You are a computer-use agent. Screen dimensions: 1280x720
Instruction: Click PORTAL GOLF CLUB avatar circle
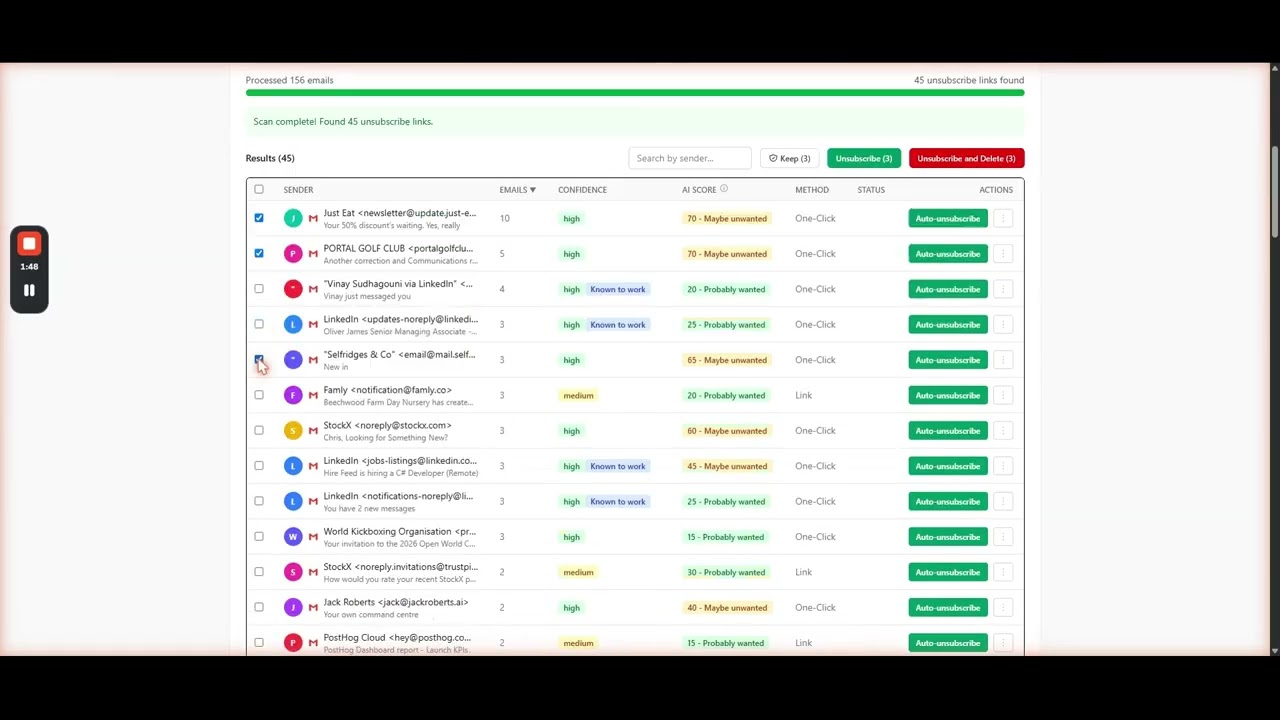point(292,254)
